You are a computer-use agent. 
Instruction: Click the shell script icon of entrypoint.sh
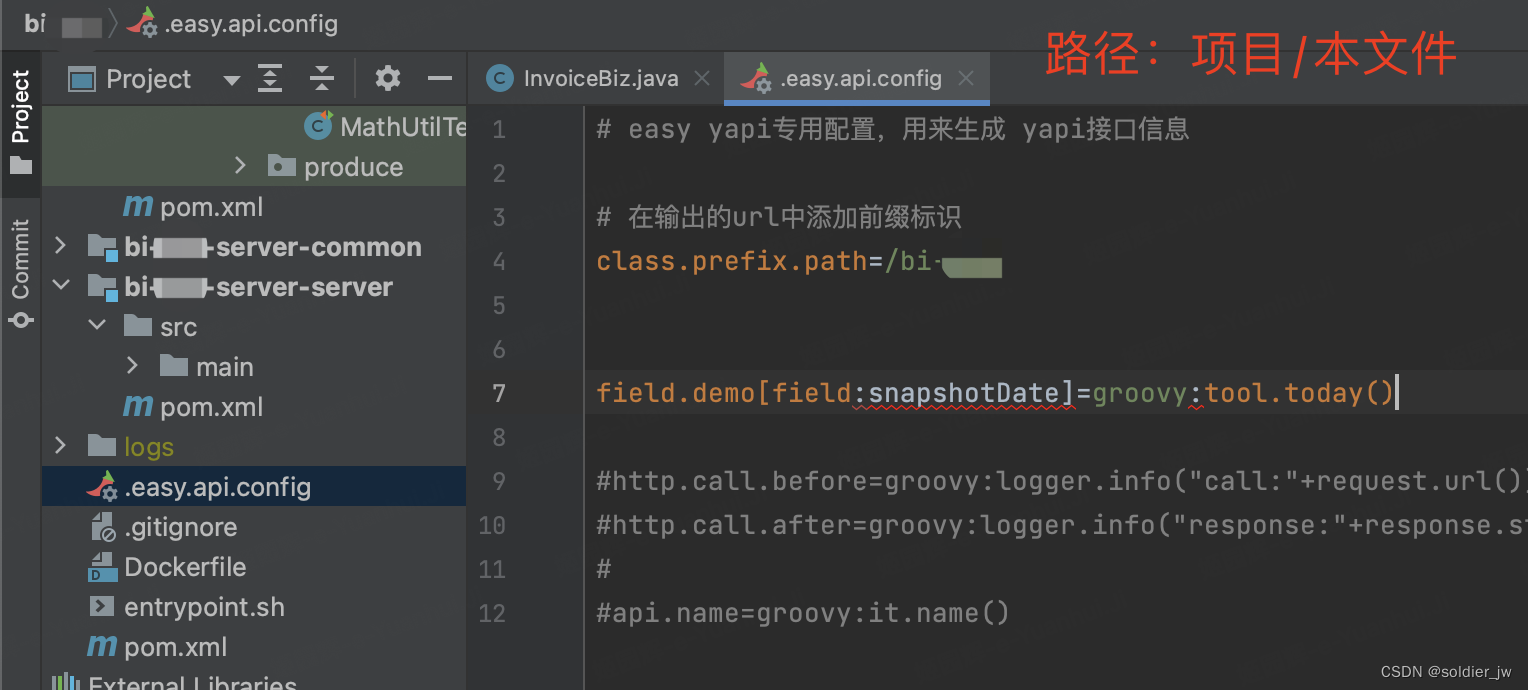coord(103,607)
